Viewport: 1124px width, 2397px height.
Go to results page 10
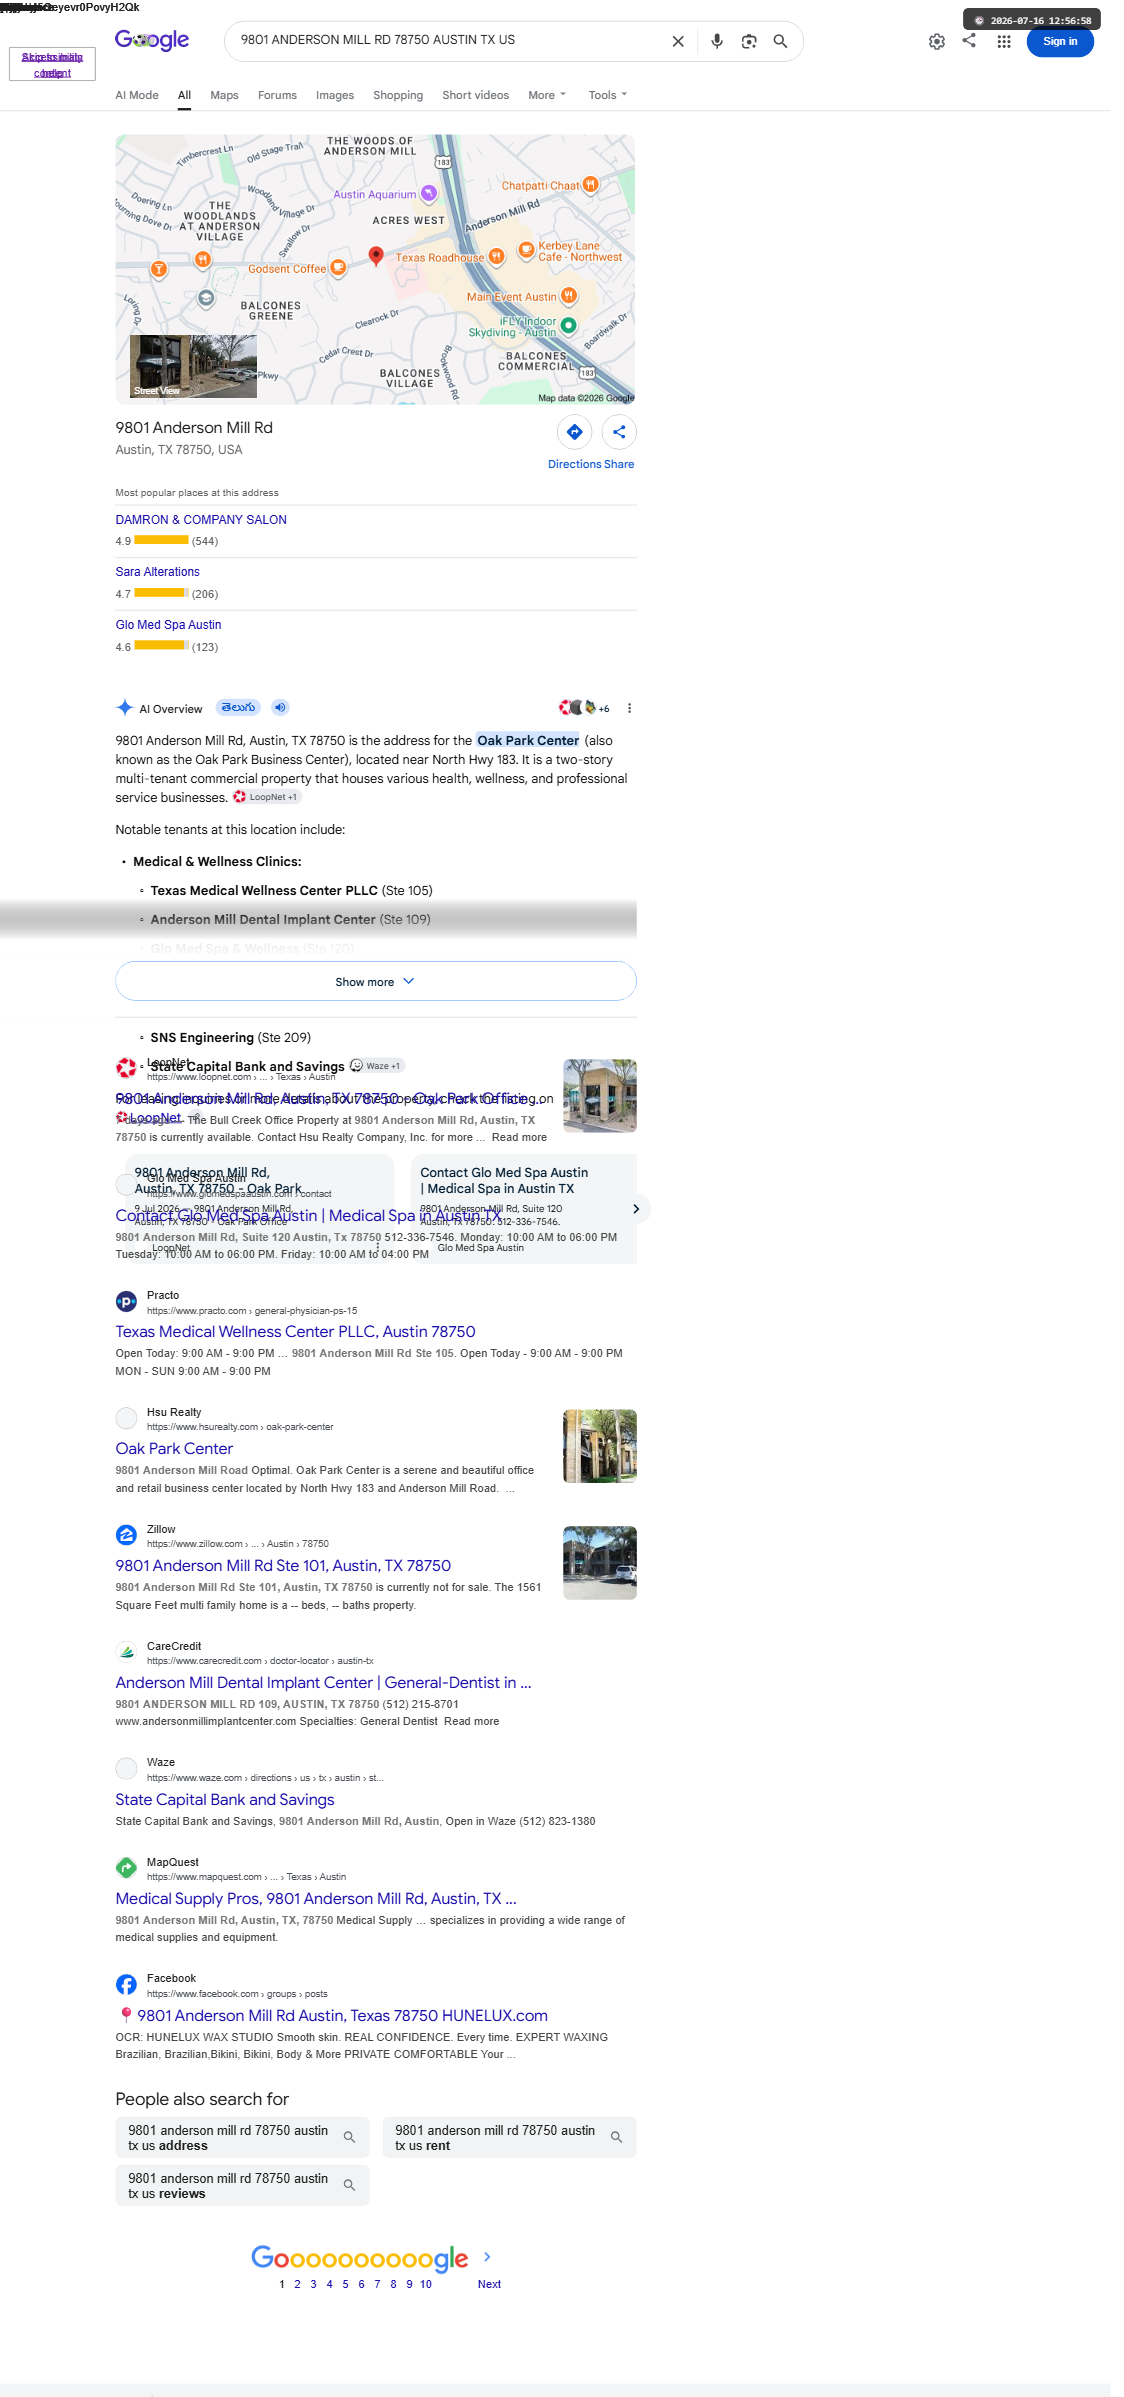coord(426,2284)
